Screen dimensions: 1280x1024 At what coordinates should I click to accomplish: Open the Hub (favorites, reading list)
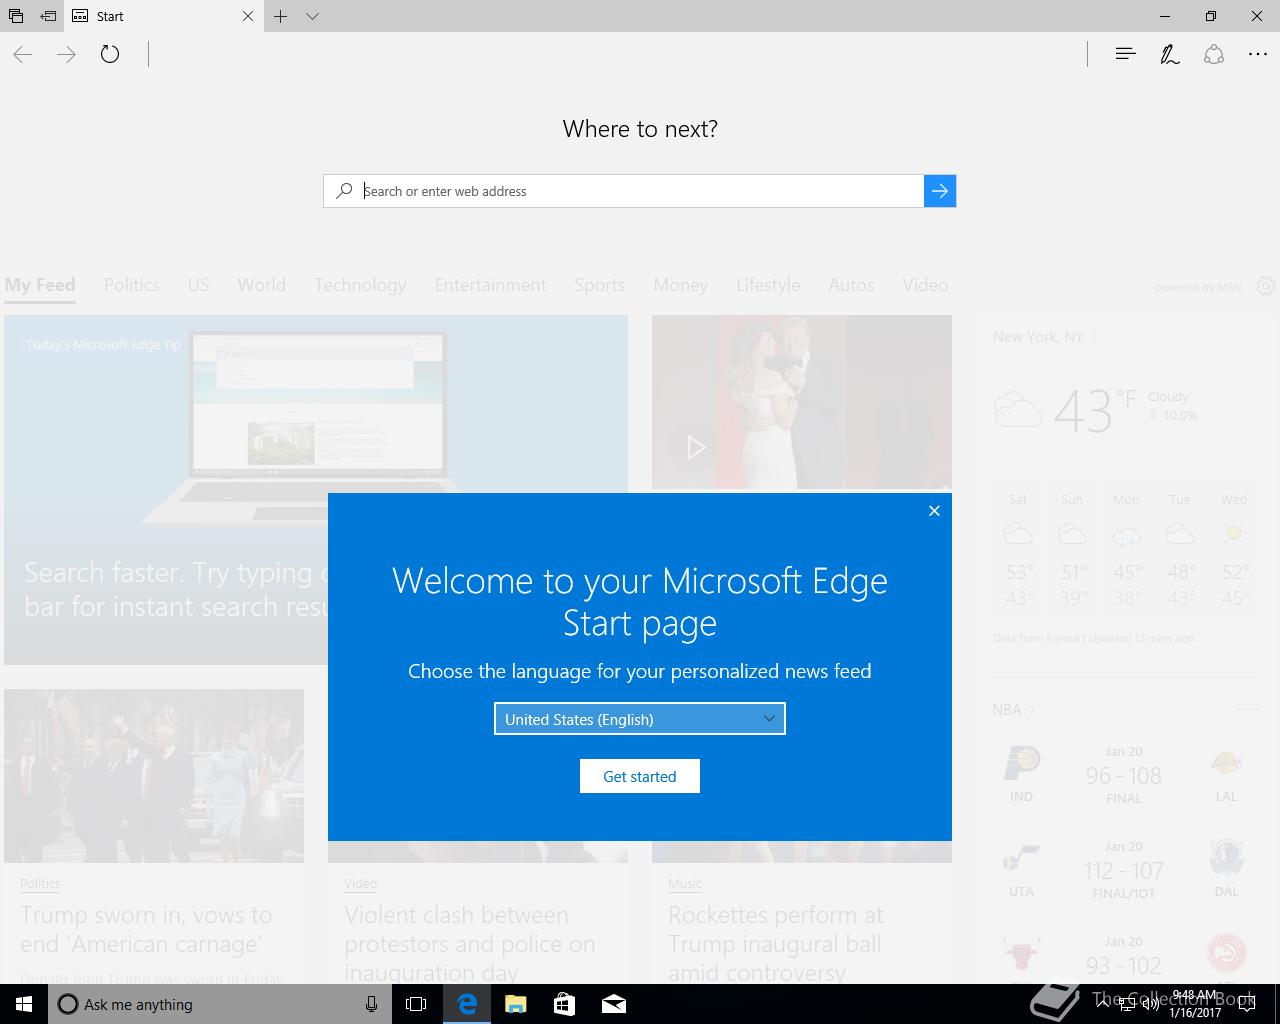click(x=1125, y=54)
